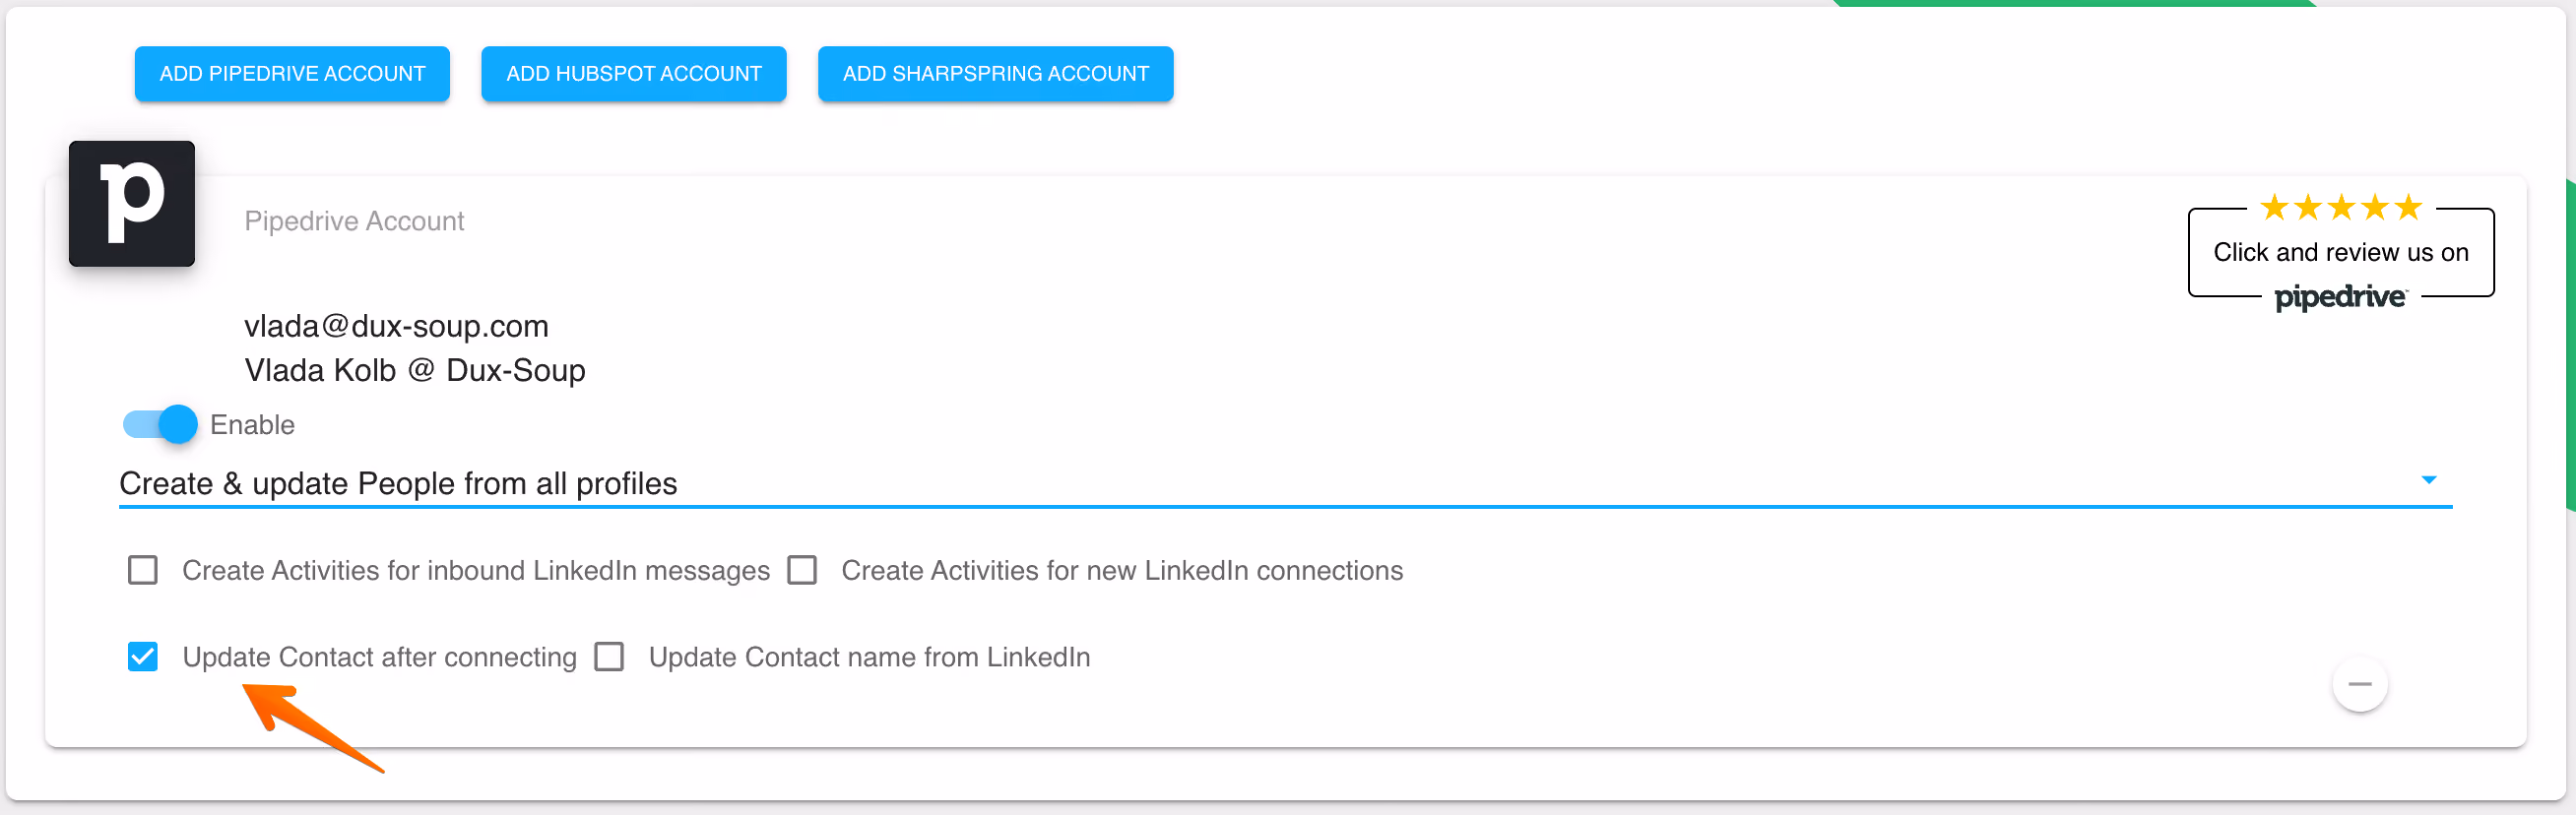Select Create & update People from all profiles

[x=1285, y=484]
